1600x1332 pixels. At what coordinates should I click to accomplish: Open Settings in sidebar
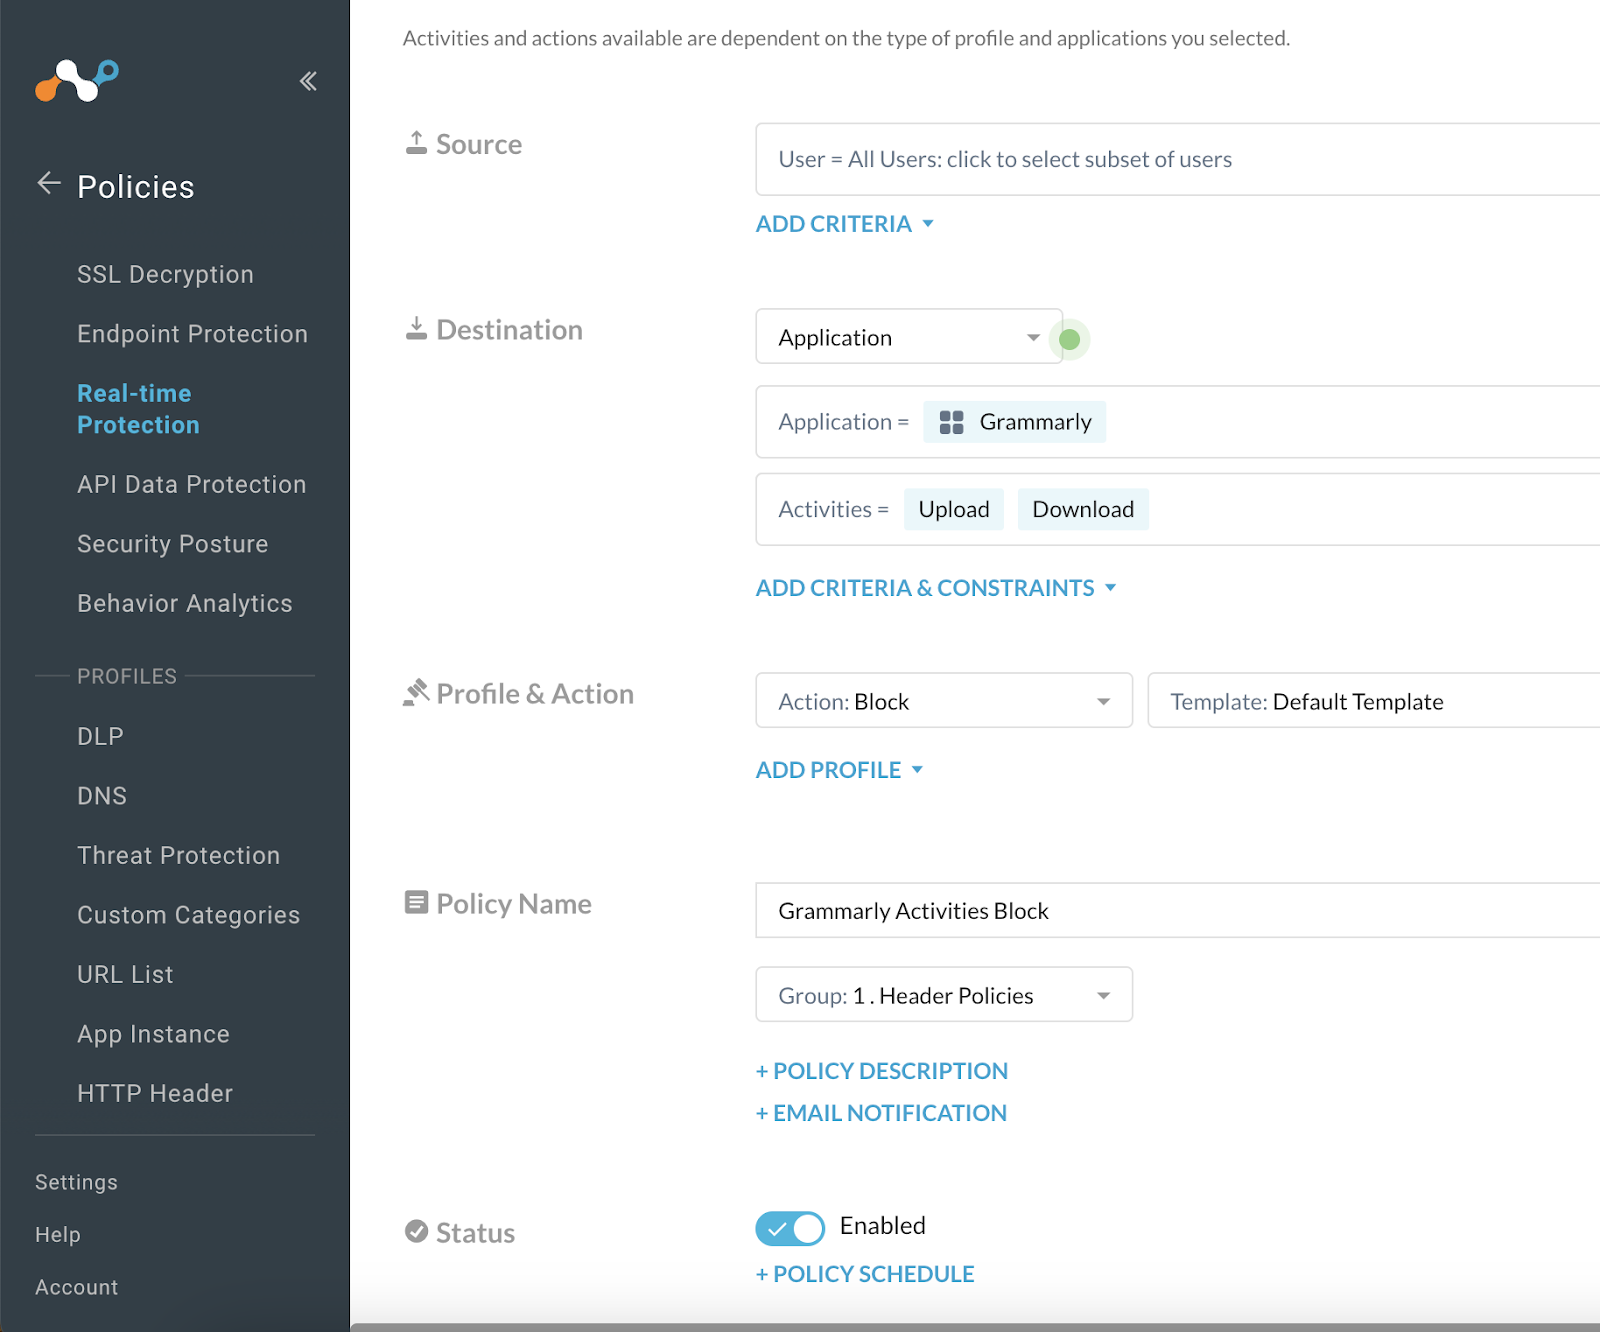click(77, 1182)
